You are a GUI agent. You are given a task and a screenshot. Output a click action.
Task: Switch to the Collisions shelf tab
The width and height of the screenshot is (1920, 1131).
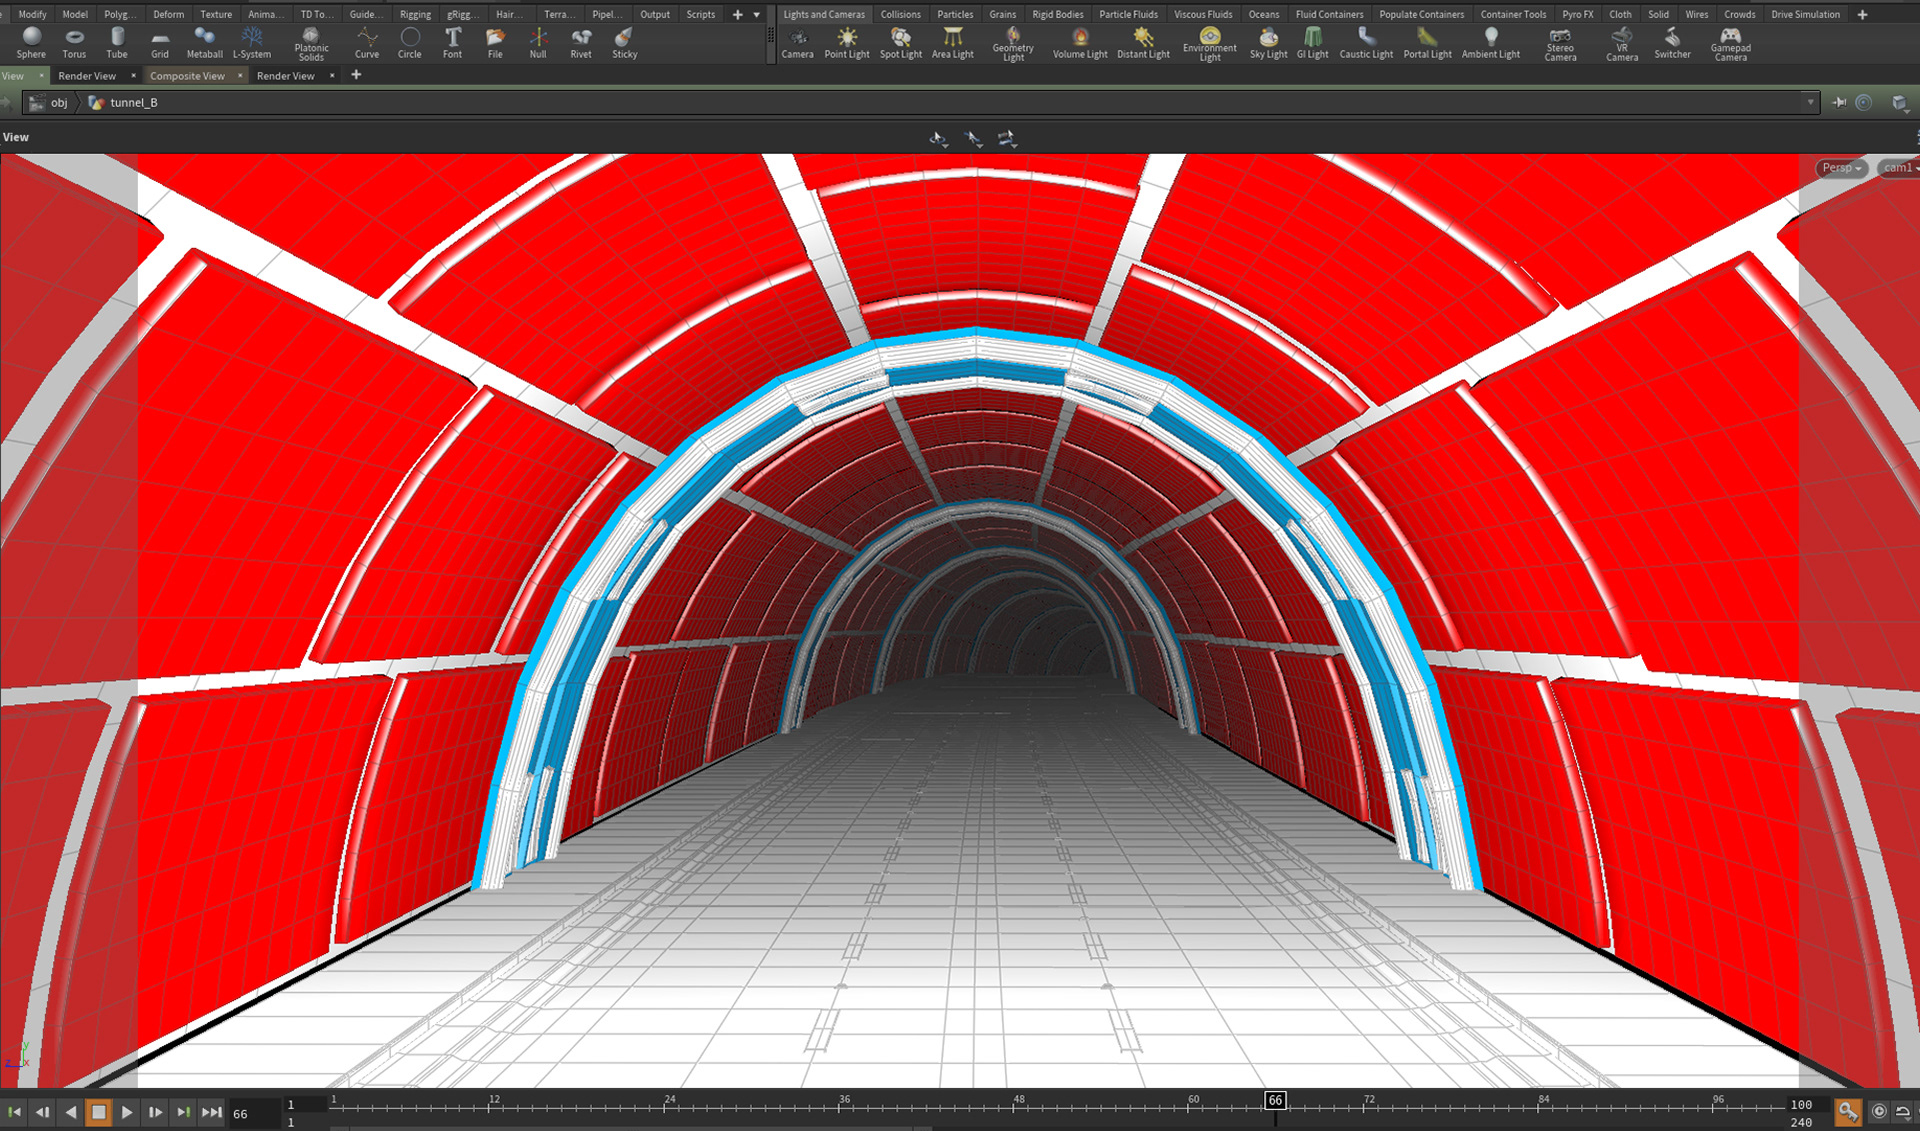[x=900, y=15]
